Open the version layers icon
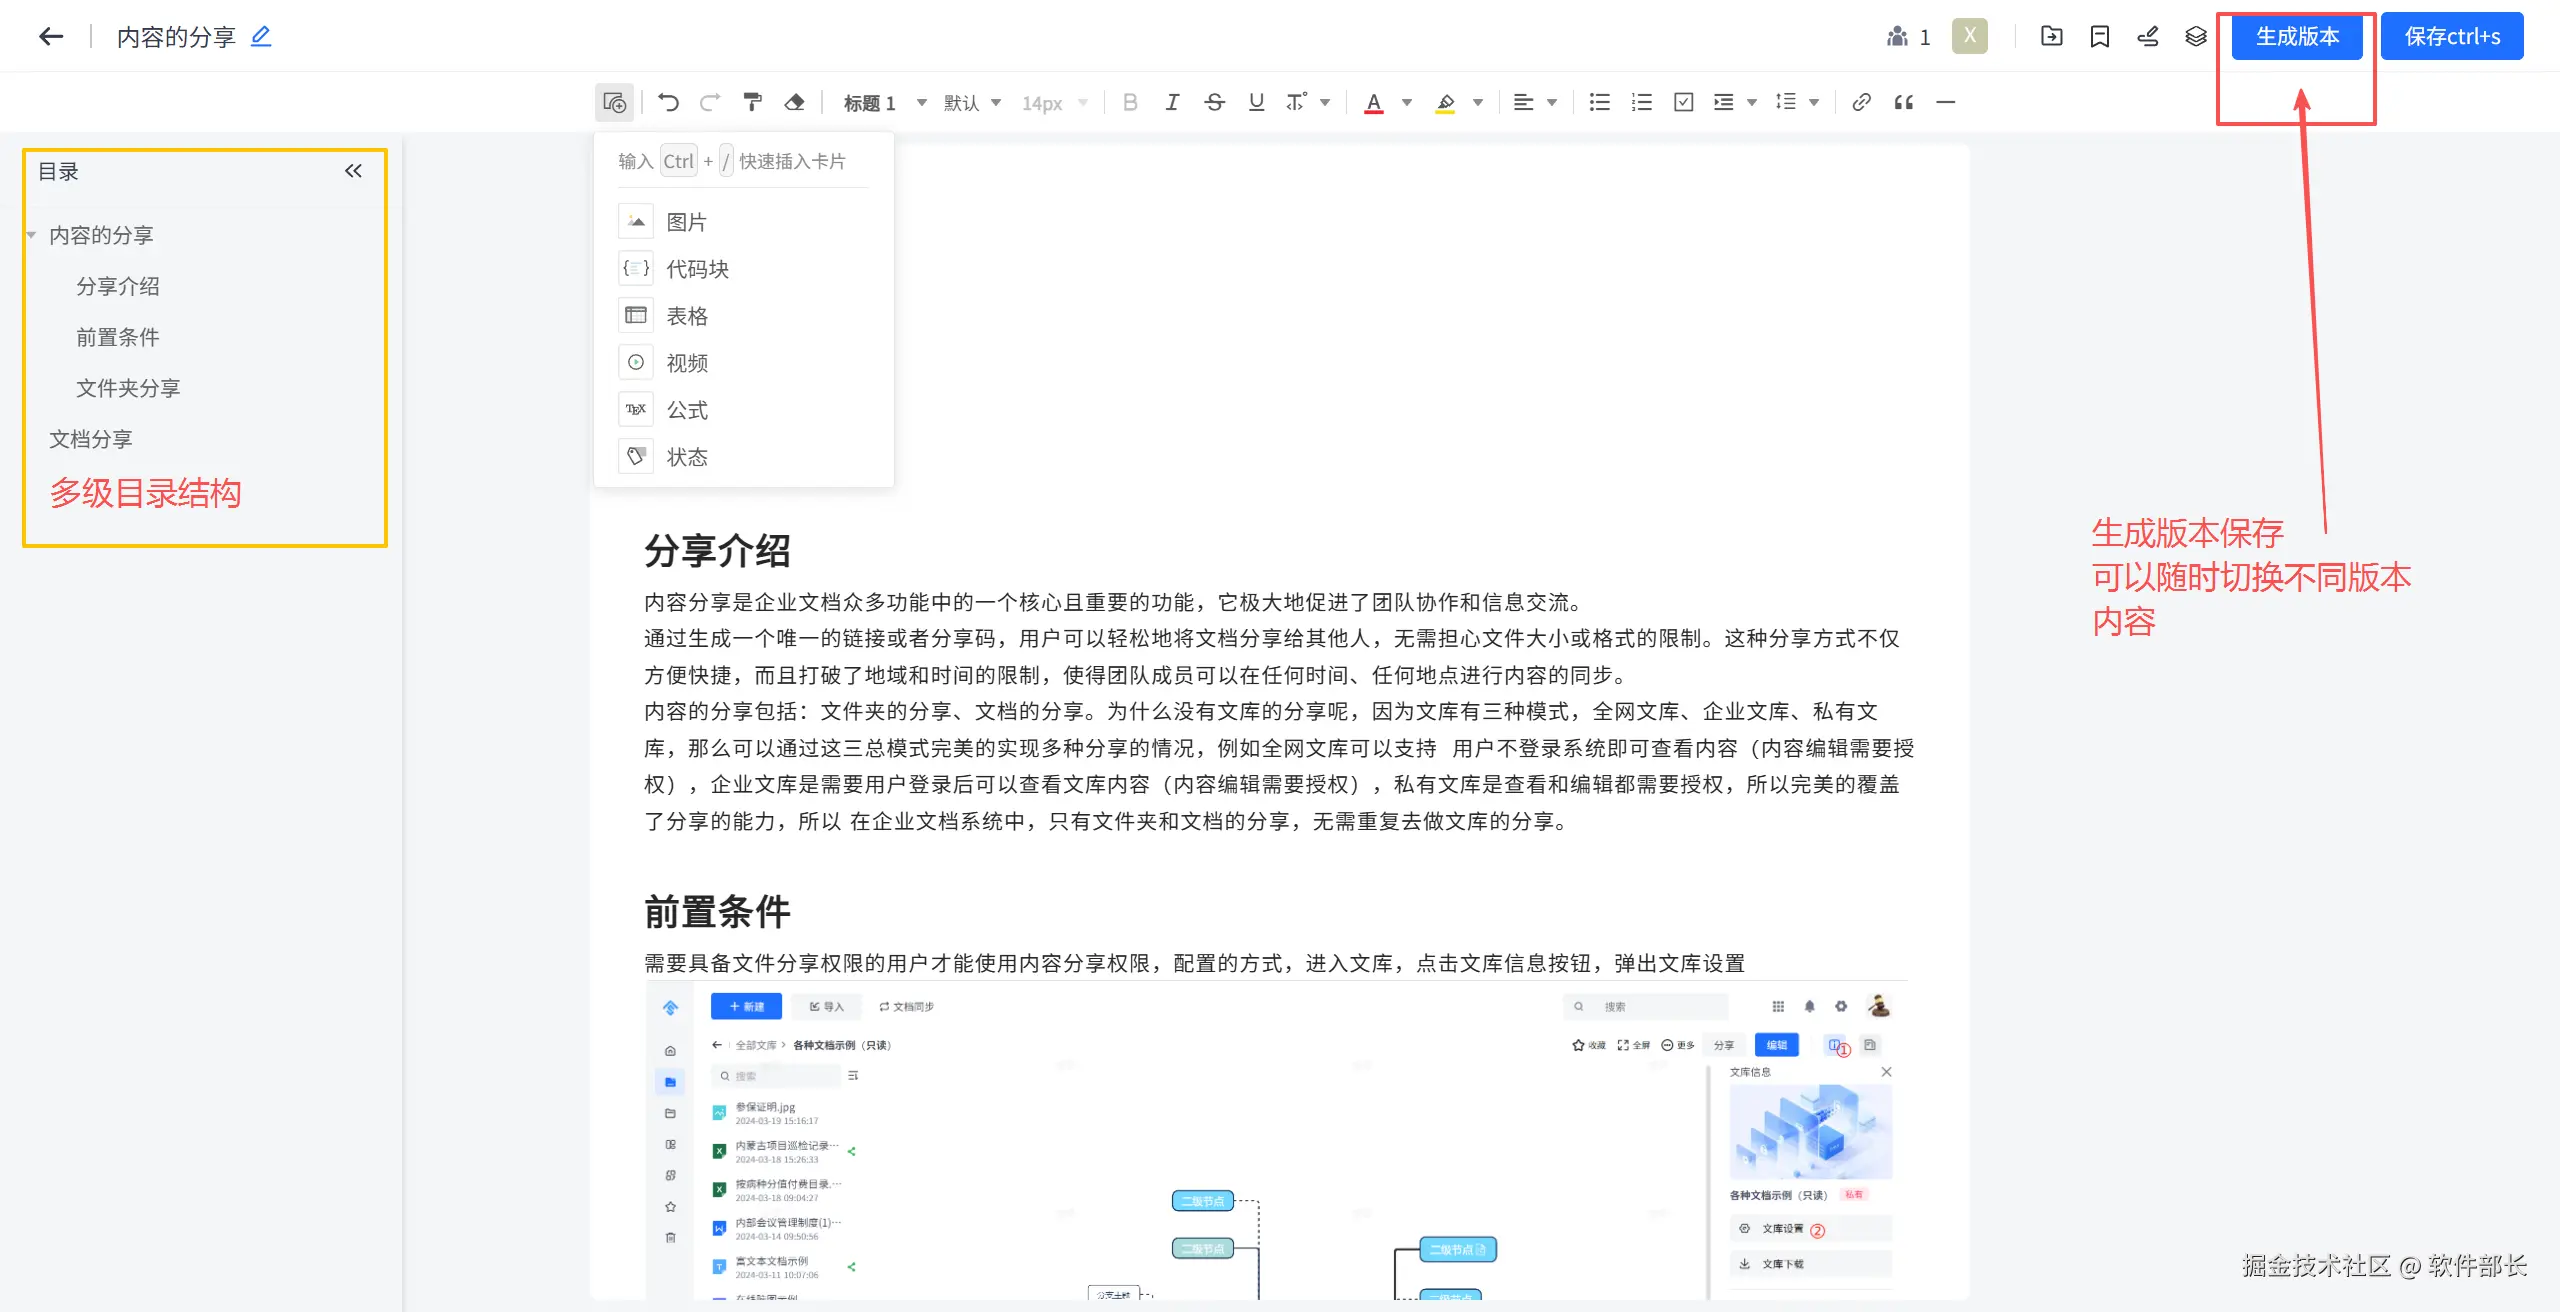 click(x=2195, y=37)
